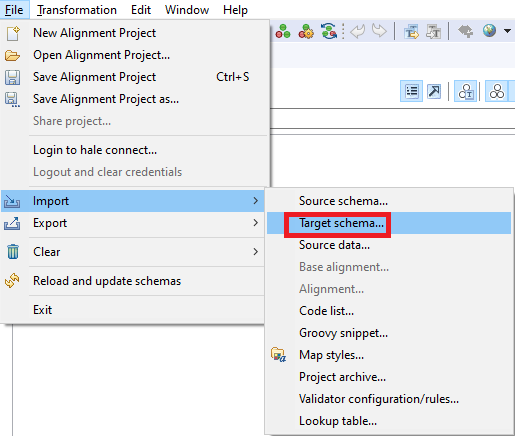Select Source schema... in Import submenu
This screenshot has width=515, height=436.
343,201
